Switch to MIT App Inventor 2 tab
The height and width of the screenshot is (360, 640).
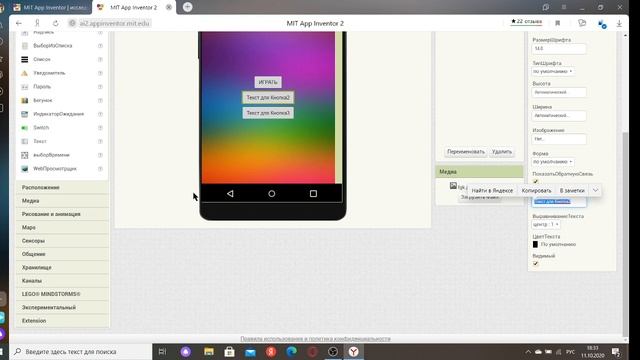[133, 7]
